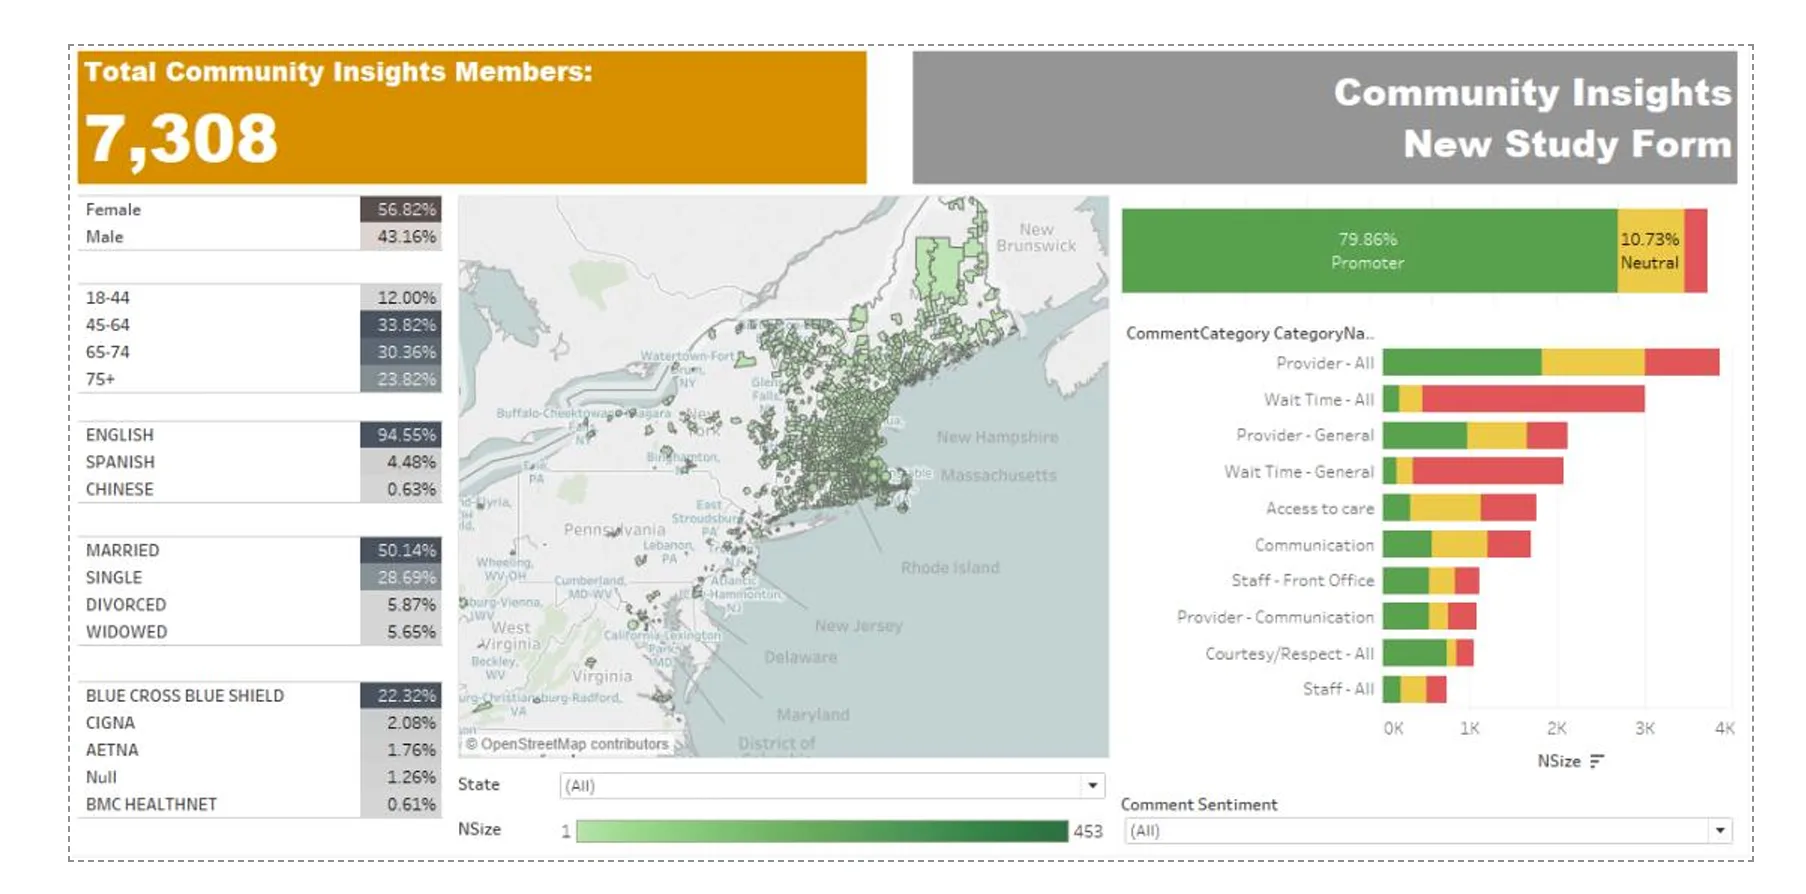The image size is (1806, 894).
Task: Click the red segment of the Wait Time - All bar
Action: coord(1532,399)
